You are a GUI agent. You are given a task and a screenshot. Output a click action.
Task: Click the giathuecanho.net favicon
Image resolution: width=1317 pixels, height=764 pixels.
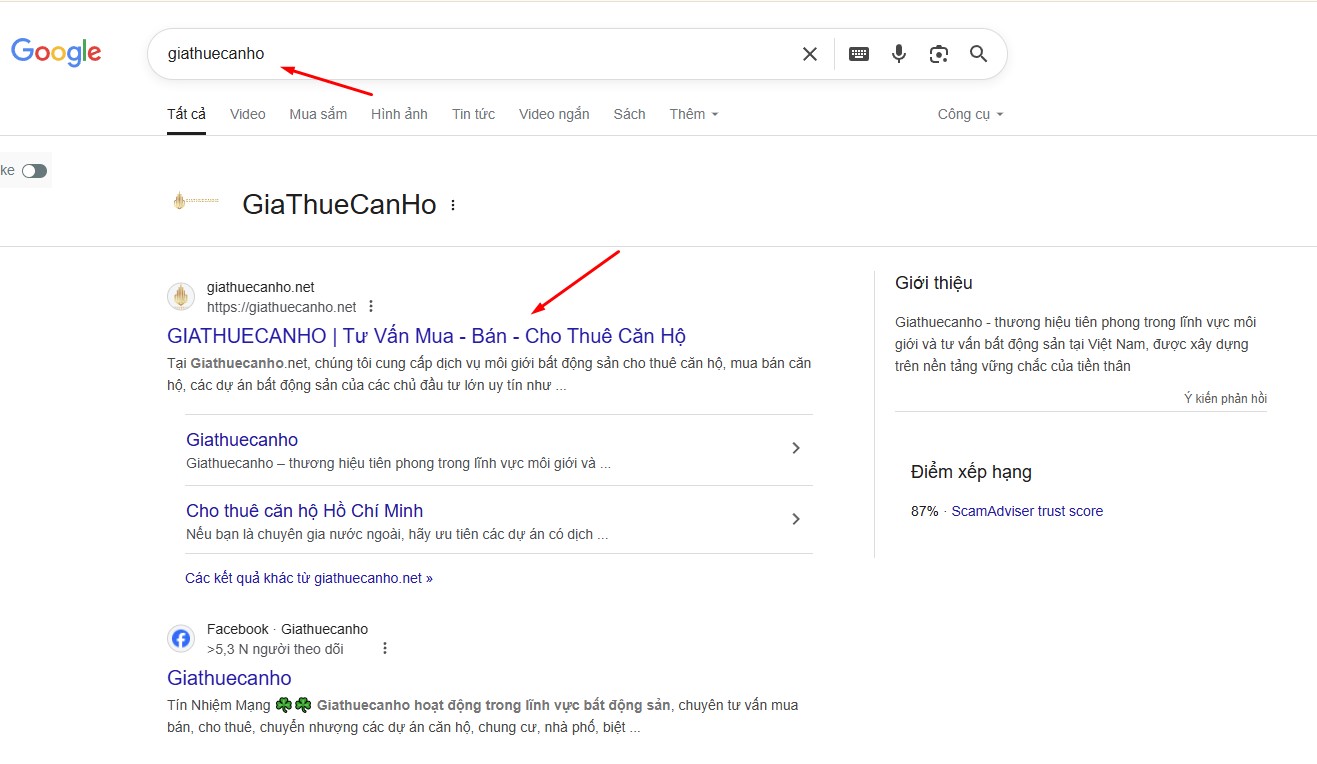pos(181,296)
